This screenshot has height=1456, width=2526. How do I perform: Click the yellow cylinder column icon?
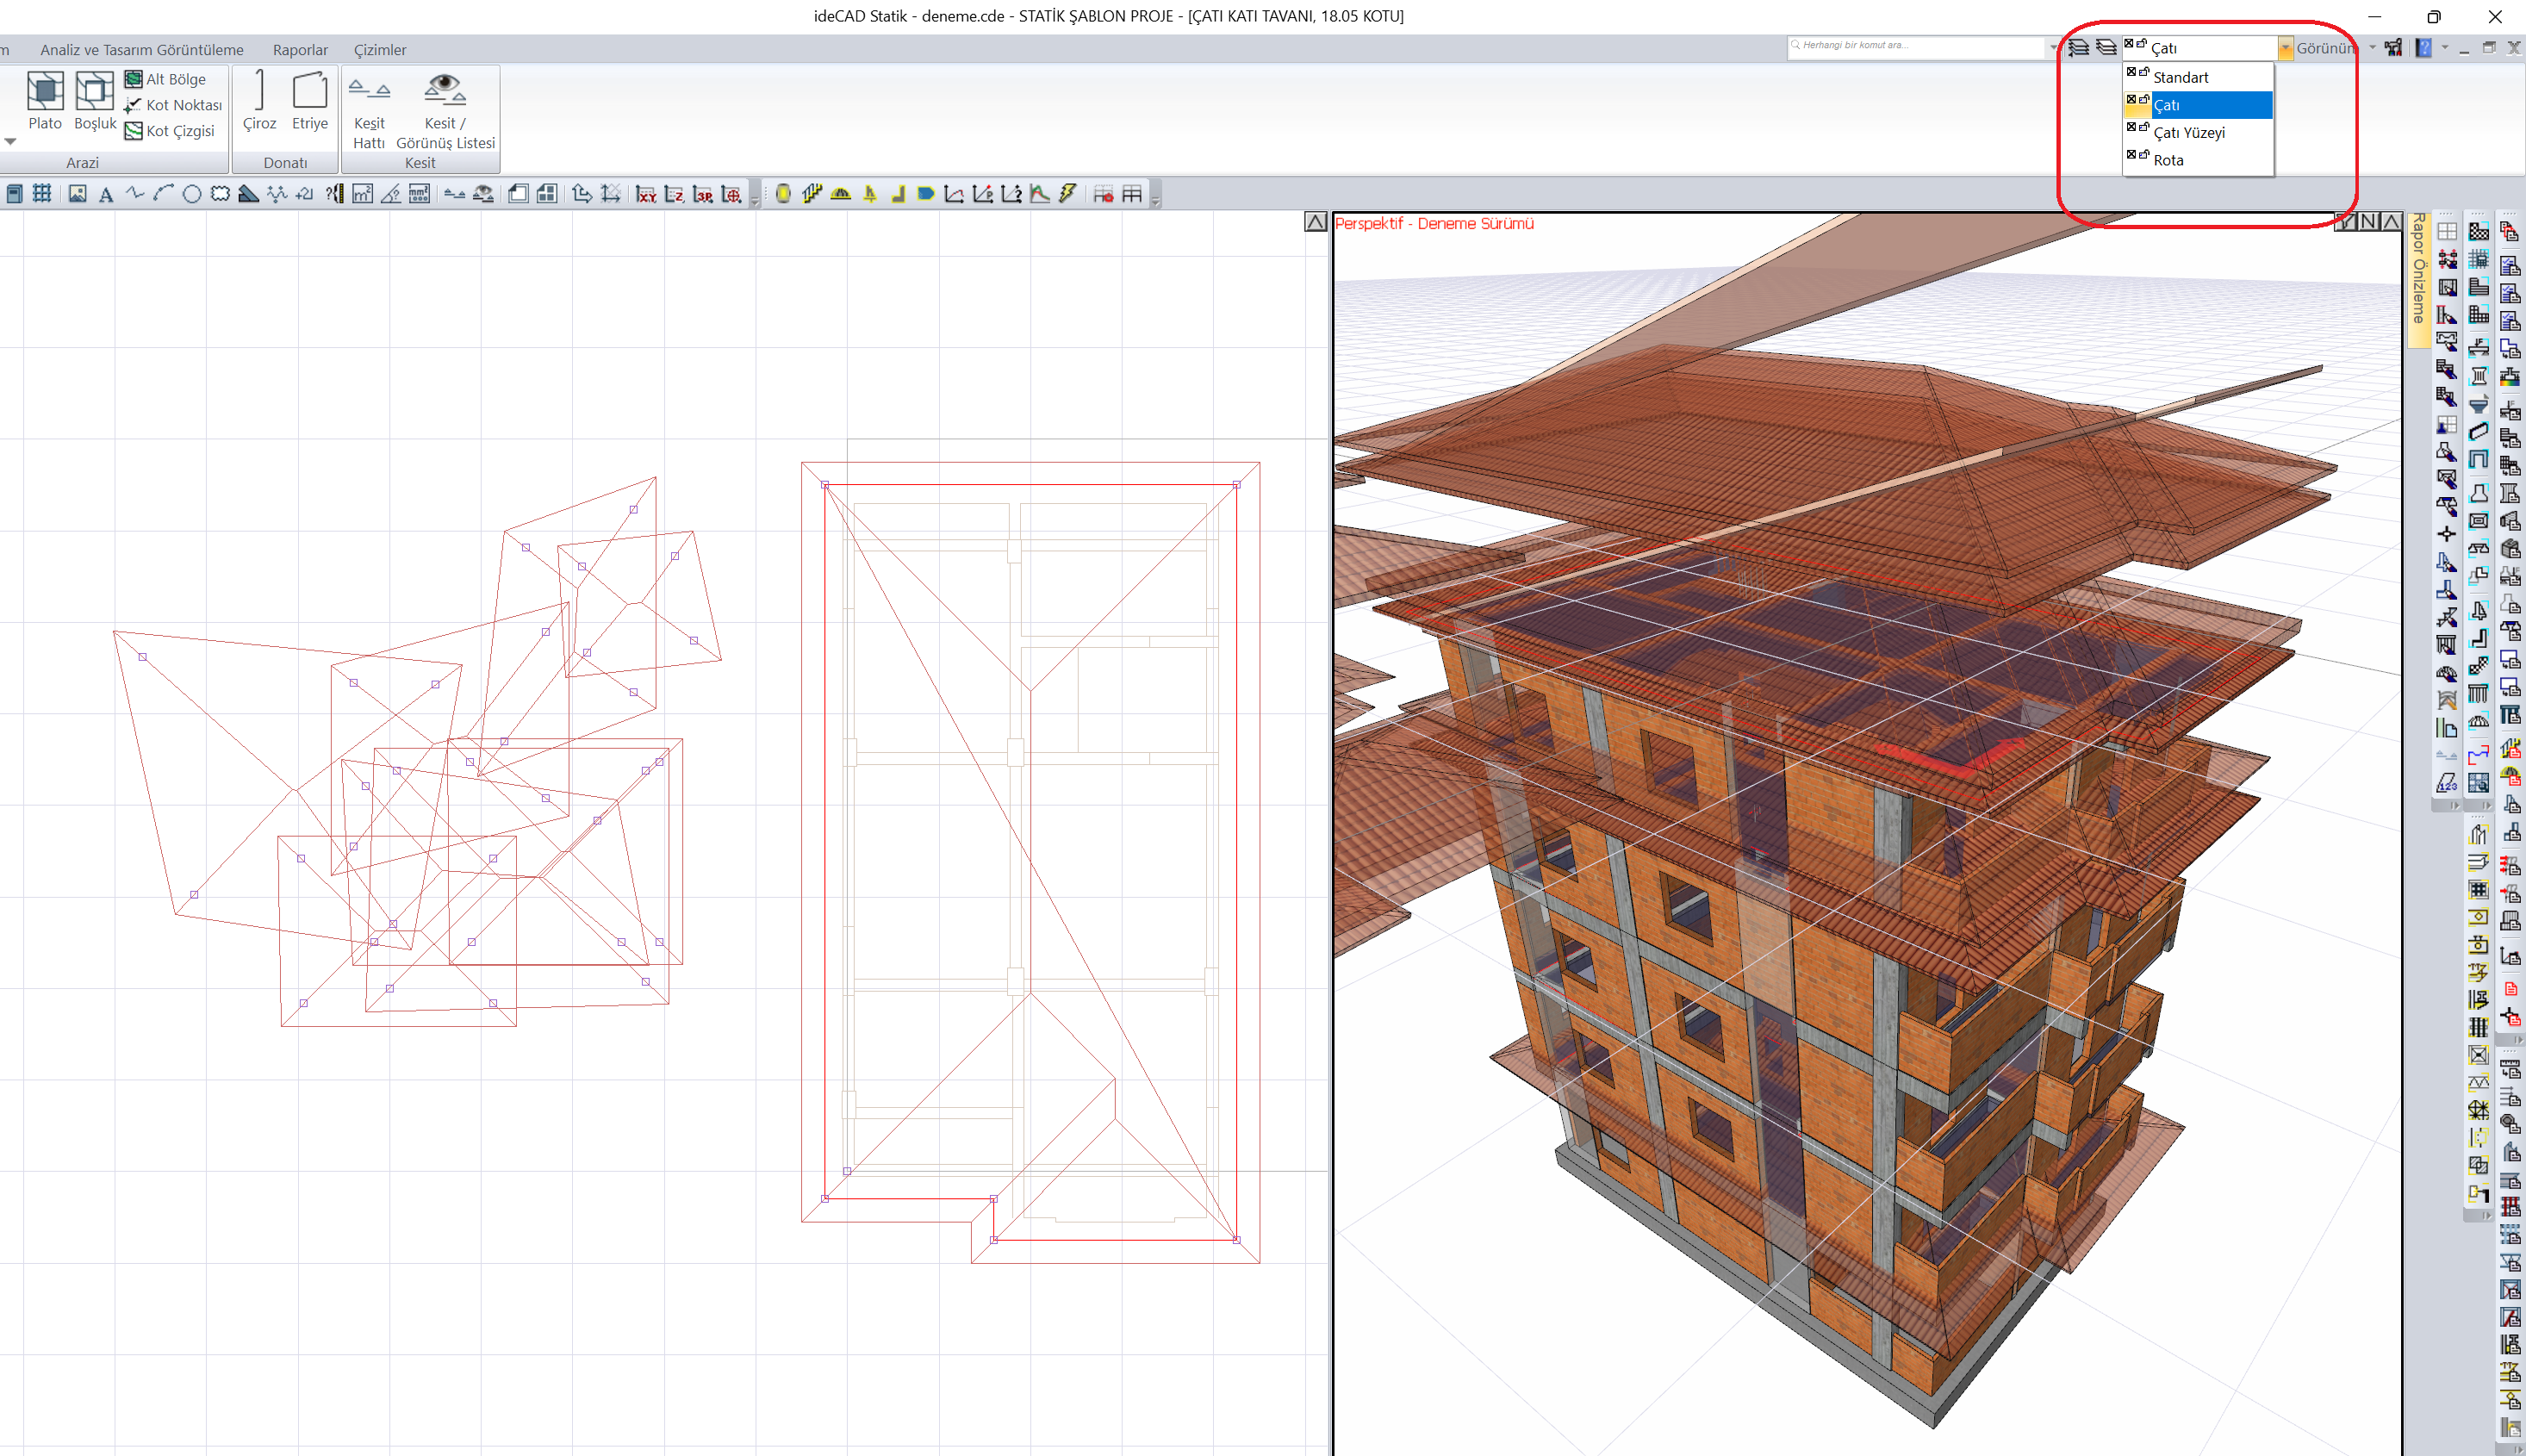[783, 194]
